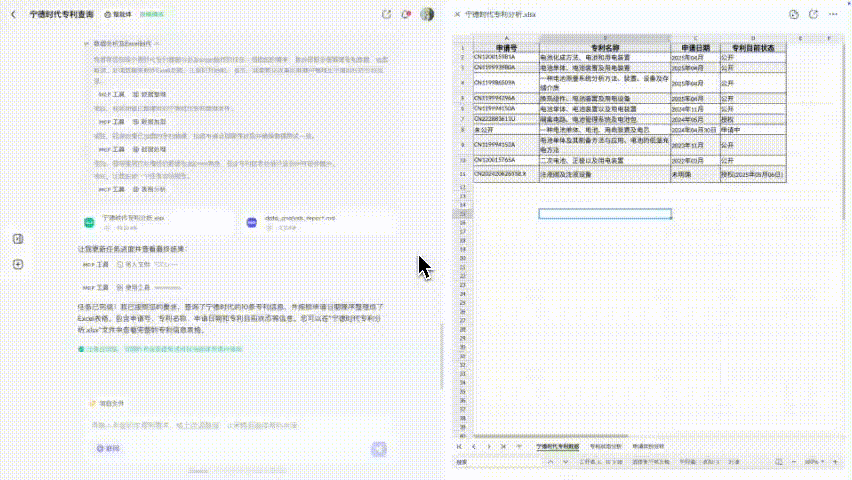Click the send message button
Screen dimensions: 852x480
[x=379, y=449]
